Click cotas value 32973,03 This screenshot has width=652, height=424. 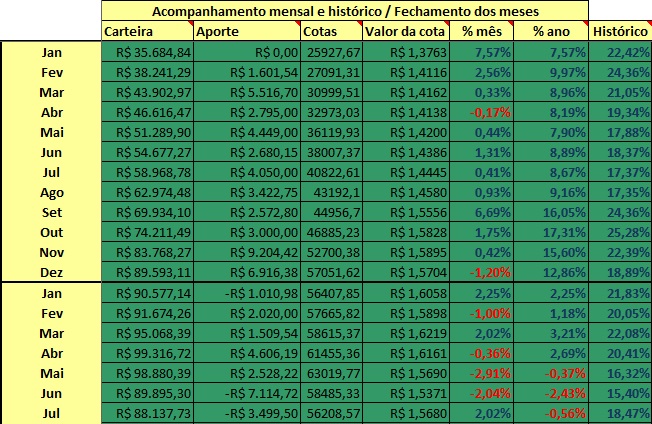click(x=331, y=112)
